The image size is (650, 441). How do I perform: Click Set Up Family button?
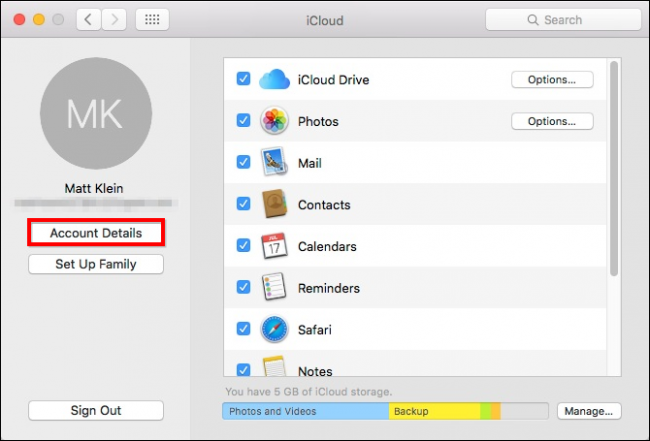96,264
